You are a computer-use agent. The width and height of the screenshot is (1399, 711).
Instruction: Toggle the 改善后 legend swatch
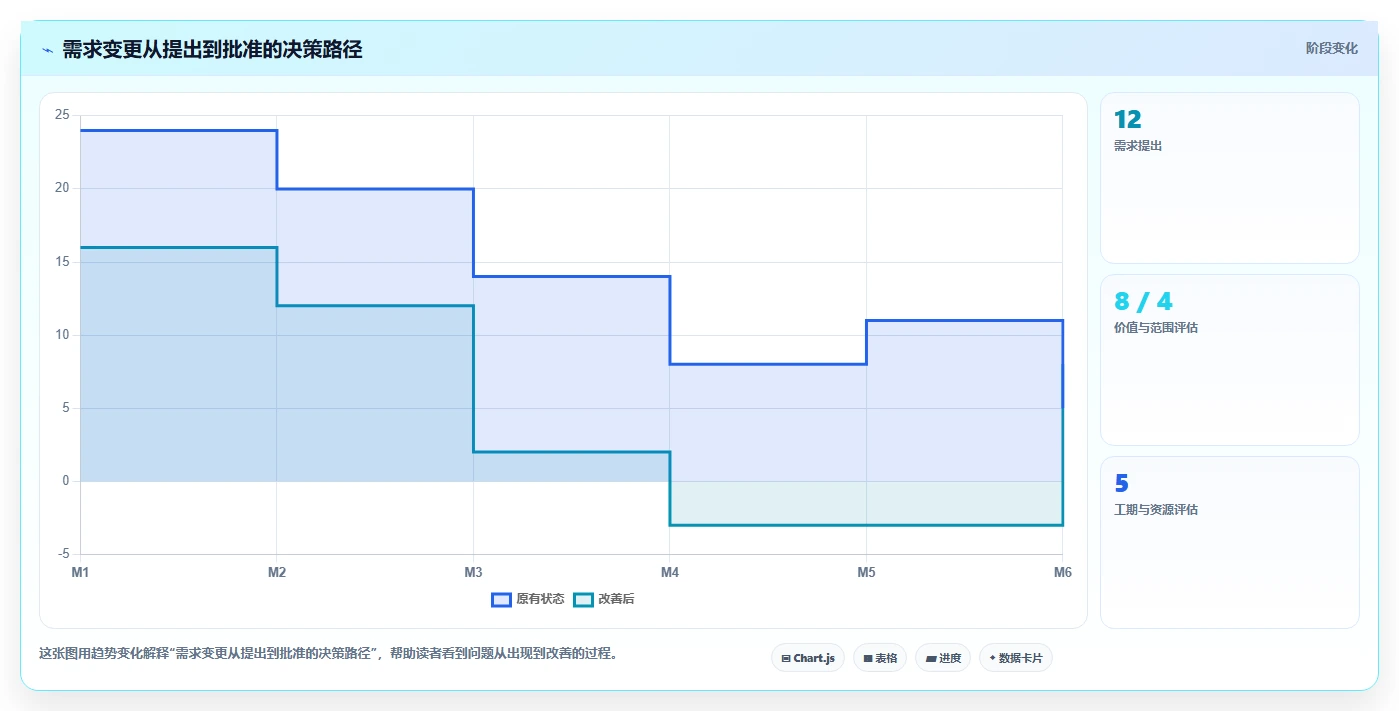point(583,599)
